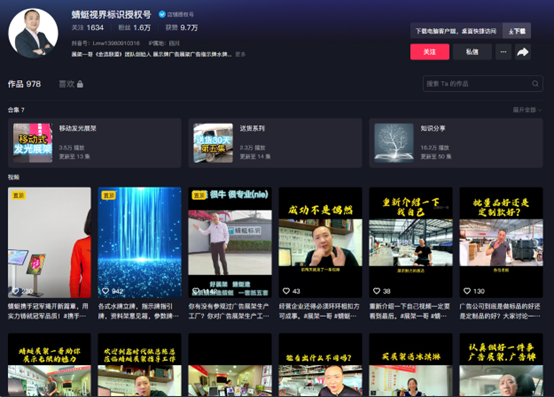Click the heart icon showing 942 likes
This screenshot has width=554, height=397.
[106, 291]
